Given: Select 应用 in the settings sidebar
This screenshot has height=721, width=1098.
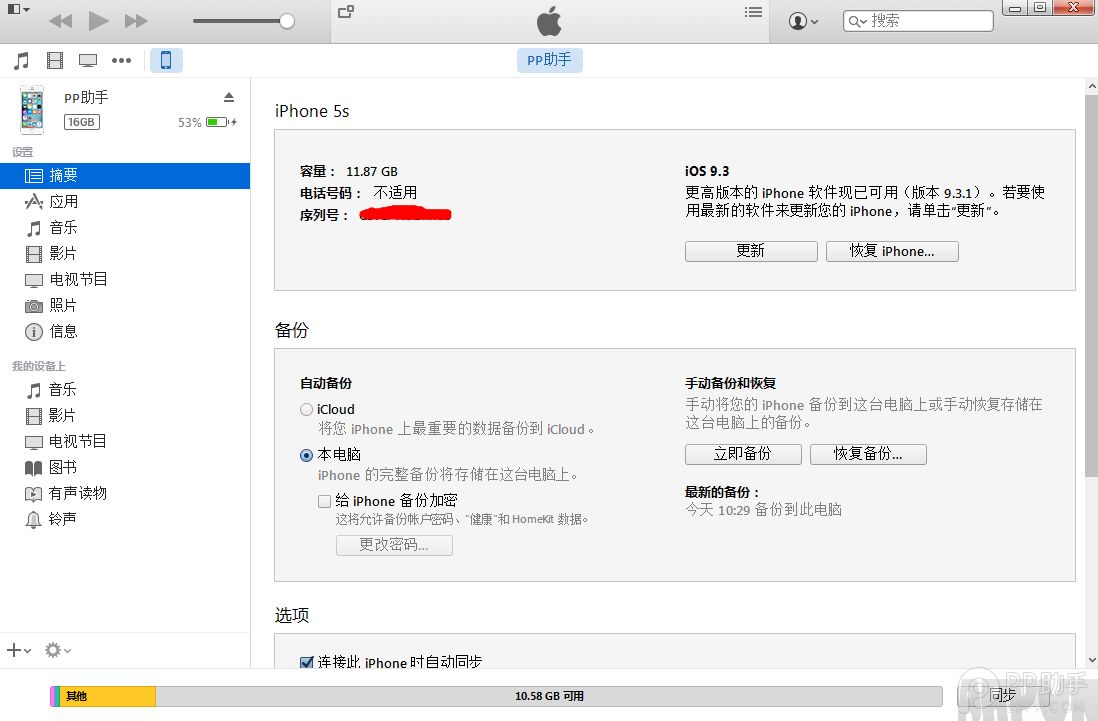Looking at the screenshot, I should click(64, 202).
